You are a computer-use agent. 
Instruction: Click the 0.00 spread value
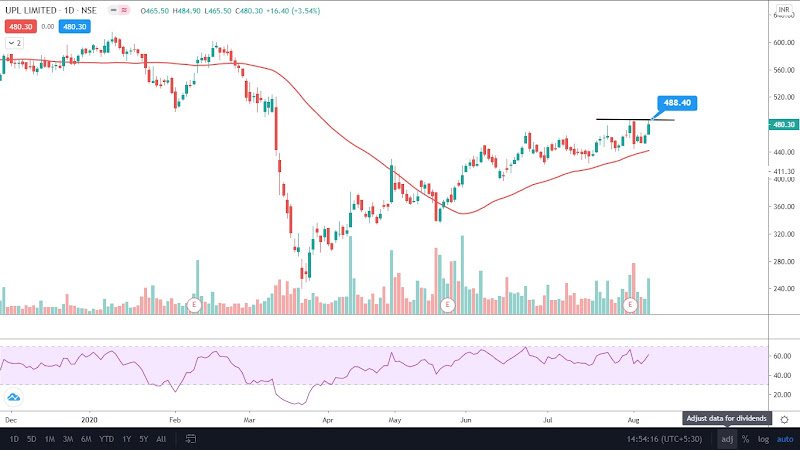click(48, 27)
